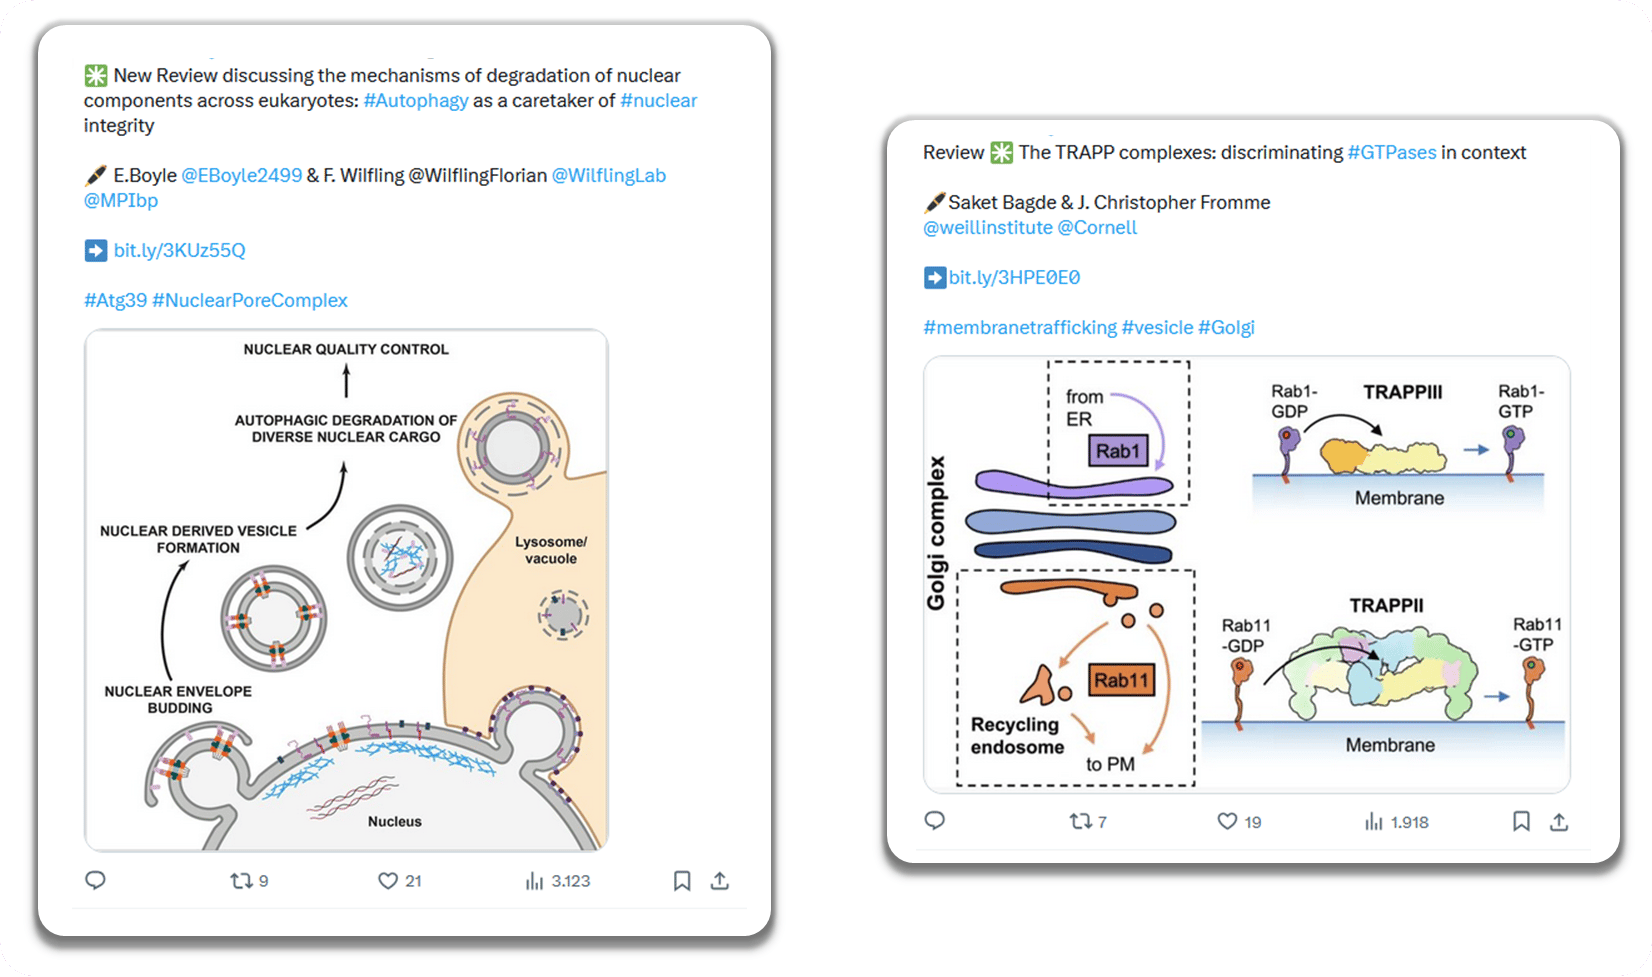Visit the @weillinstitute profile

(987, 227)
